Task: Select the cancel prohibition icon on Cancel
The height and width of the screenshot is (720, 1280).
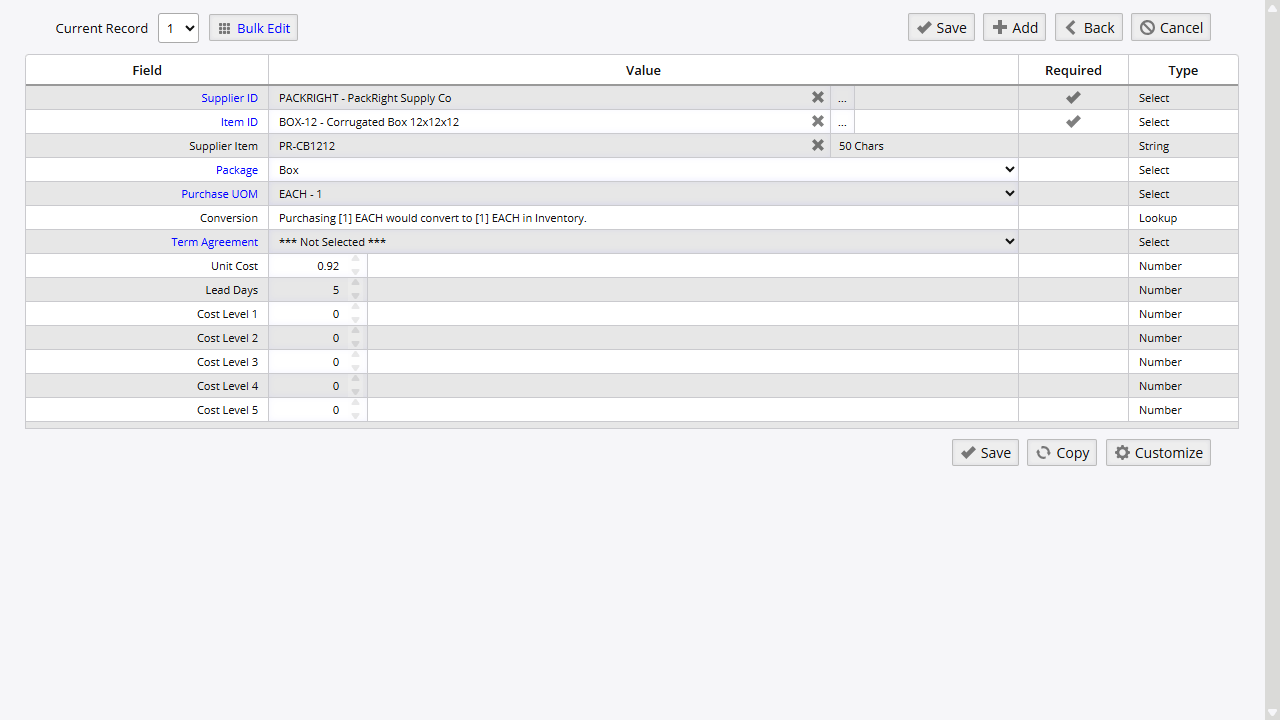Action: click(x=1147, y=27)
